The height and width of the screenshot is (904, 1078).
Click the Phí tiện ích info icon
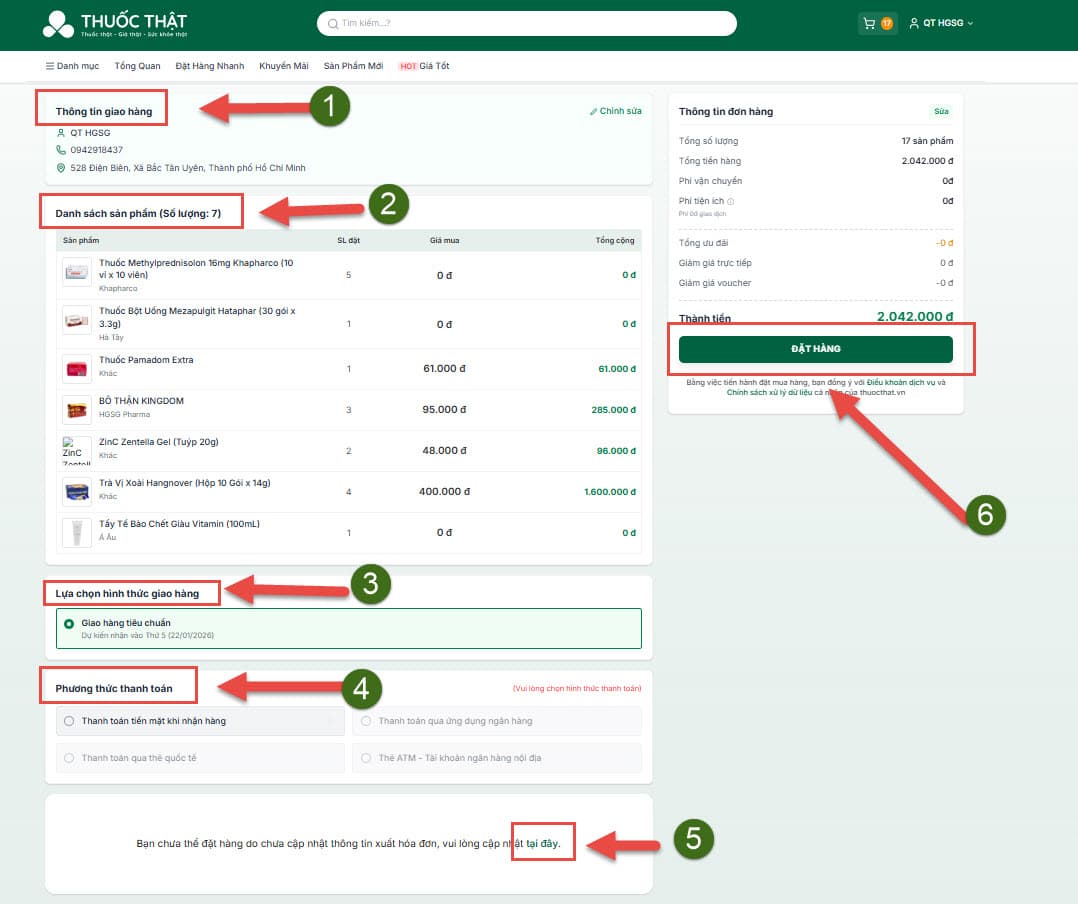pyautogui.click(x=731, y=202)
